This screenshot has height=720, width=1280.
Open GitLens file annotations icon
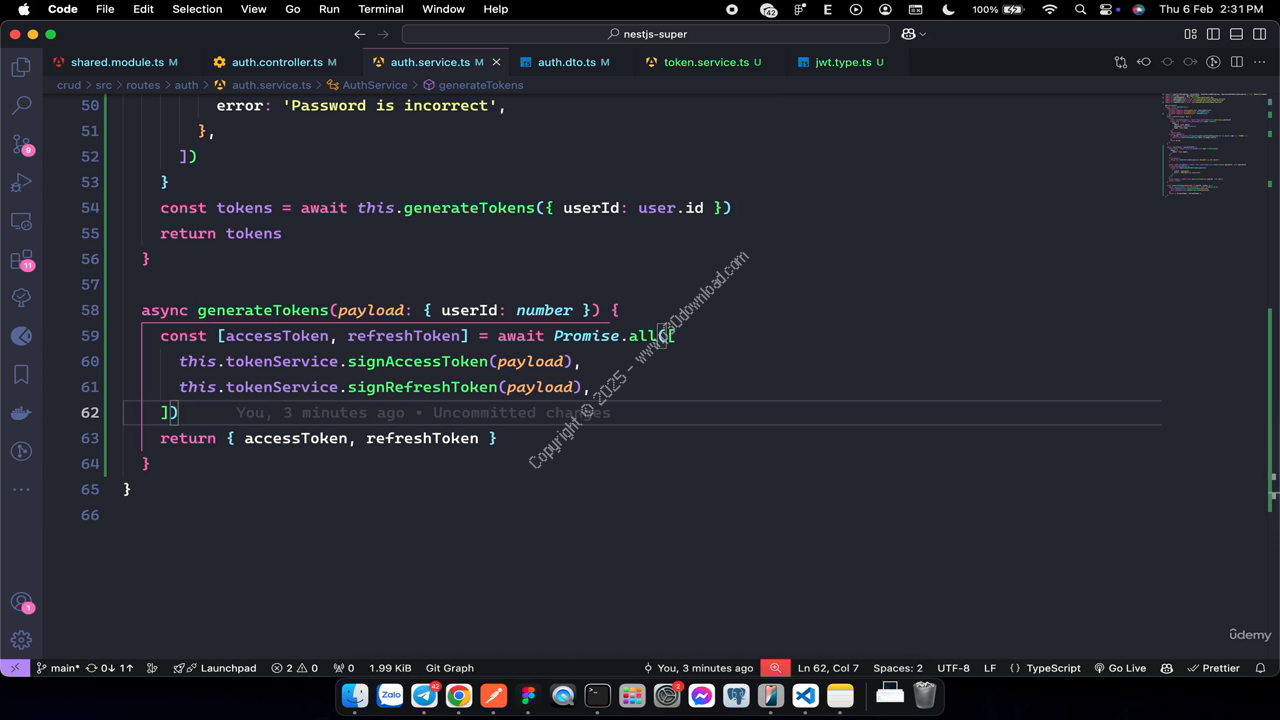1213,62
